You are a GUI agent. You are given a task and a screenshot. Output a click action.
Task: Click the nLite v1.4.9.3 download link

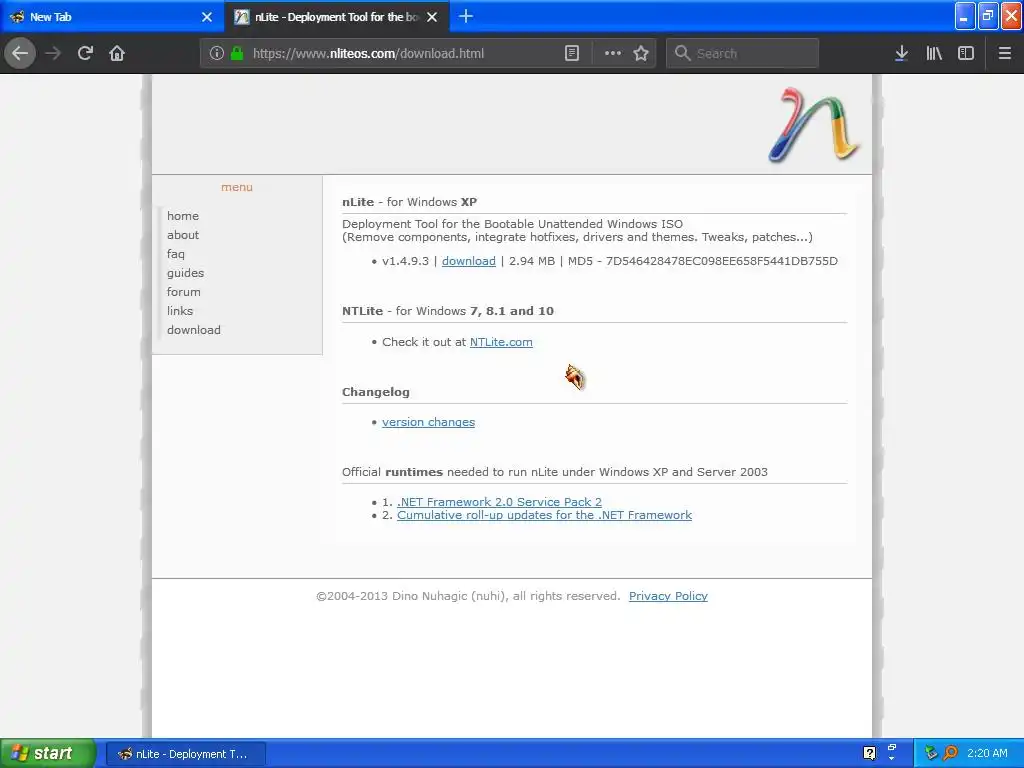pos(469,261)
